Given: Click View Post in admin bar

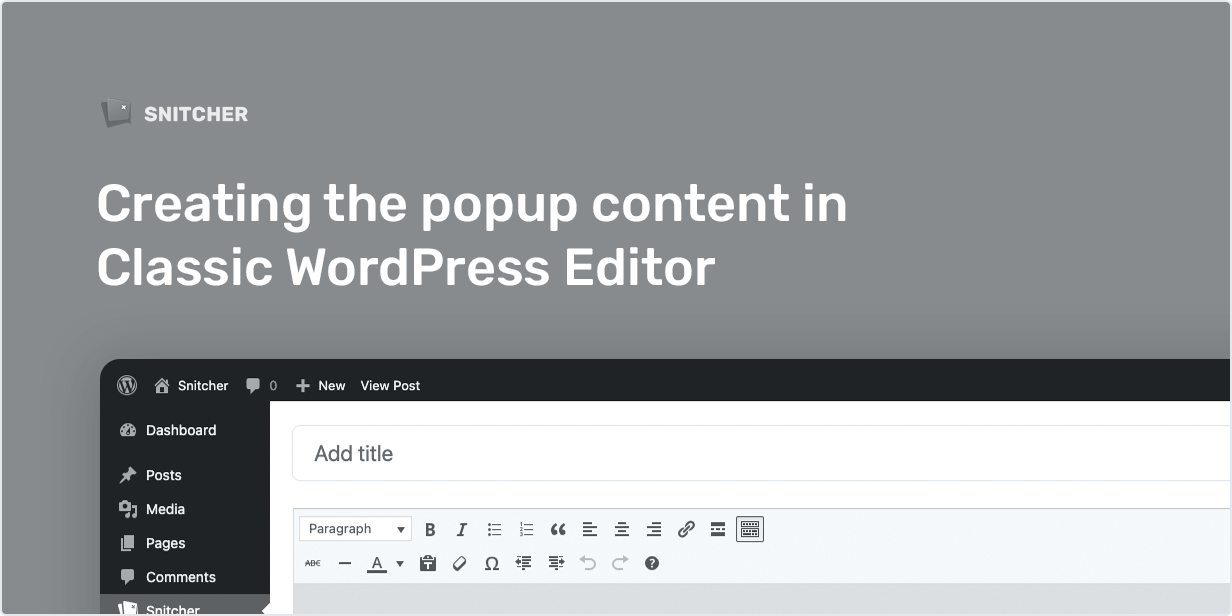Looking at the screenshot, I should click(390, 385).
